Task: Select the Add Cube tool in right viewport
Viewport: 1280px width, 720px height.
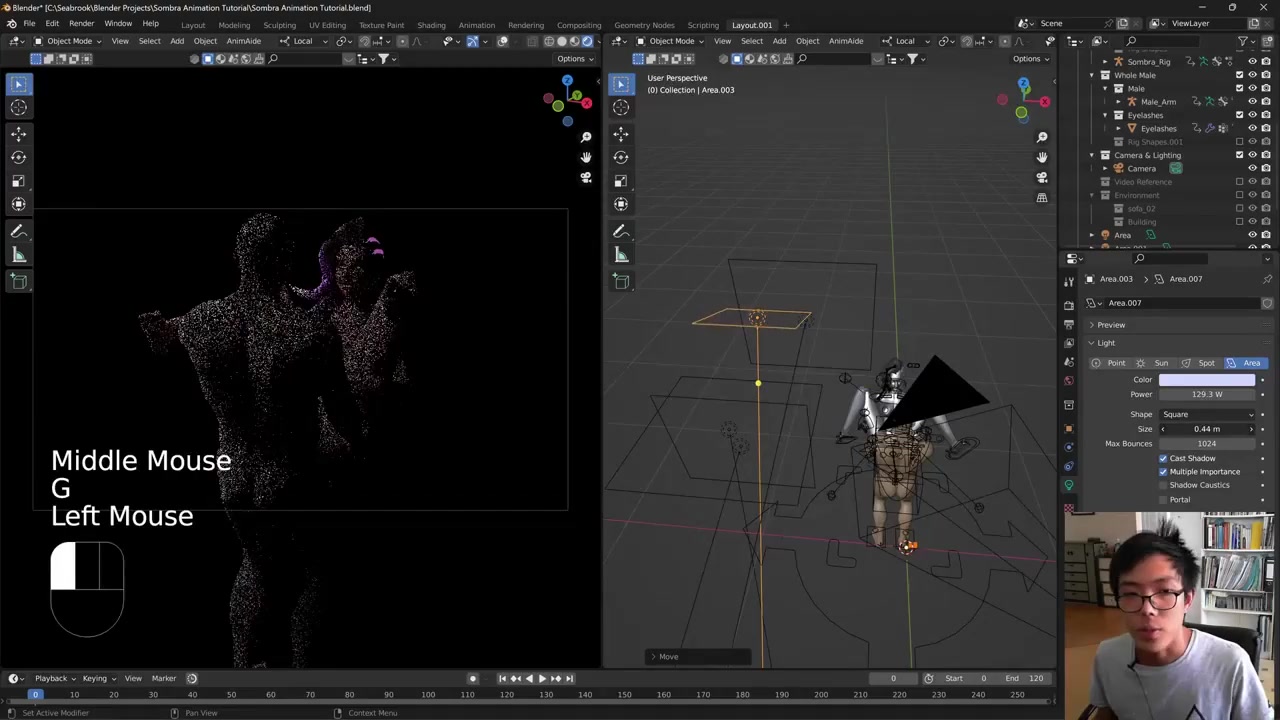Action: (621, 281)
